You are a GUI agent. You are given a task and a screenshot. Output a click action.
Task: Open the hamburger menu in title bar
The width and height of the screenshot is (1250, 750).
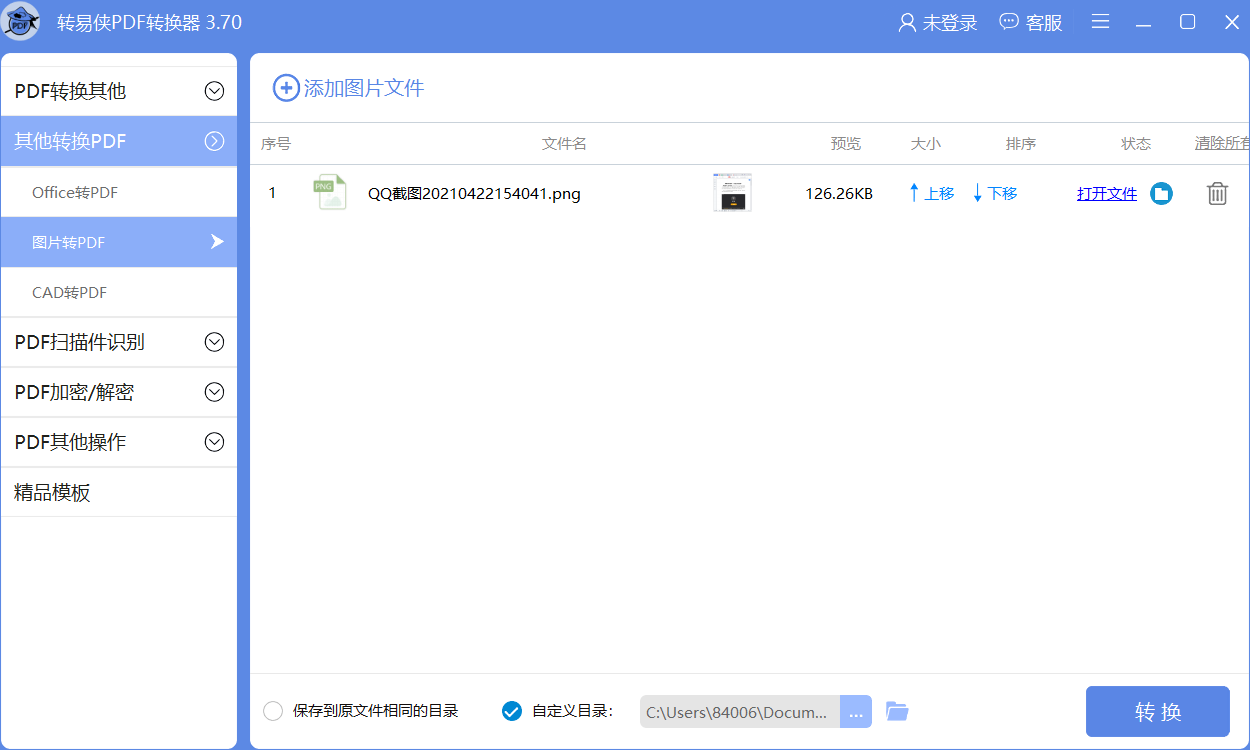[x=1100, y=22]
